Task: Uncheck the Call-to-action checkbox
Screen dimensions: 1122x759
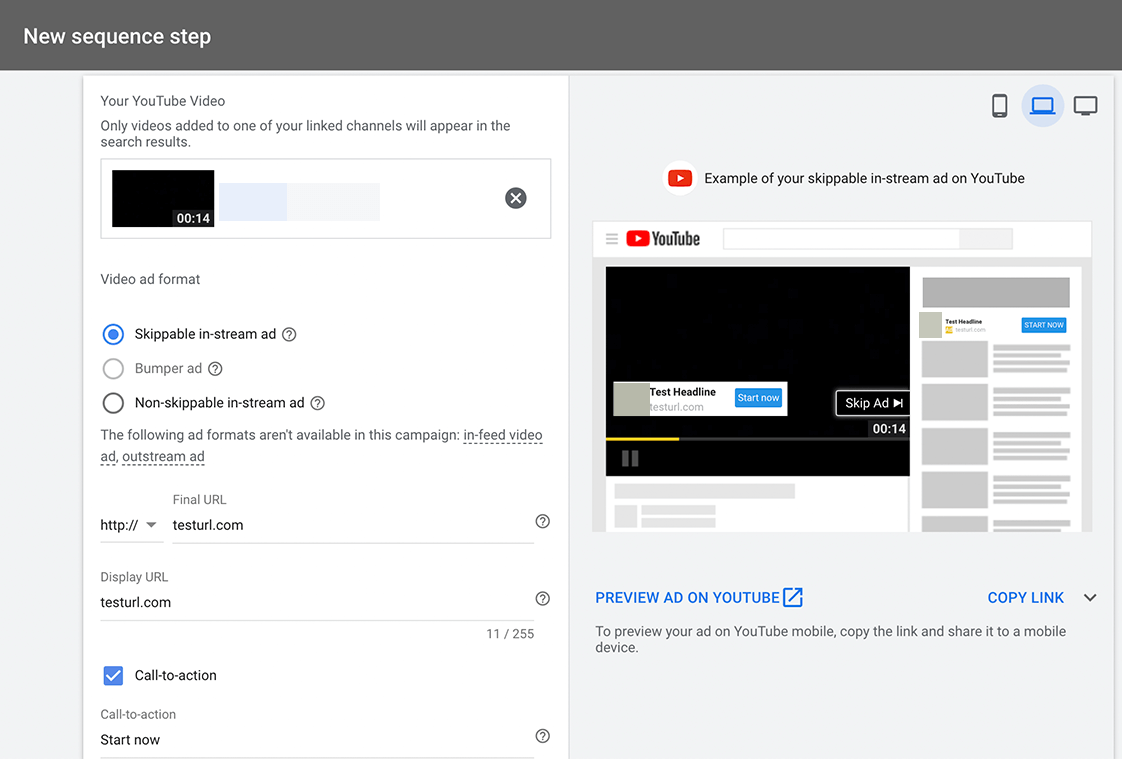Action: 113,675
